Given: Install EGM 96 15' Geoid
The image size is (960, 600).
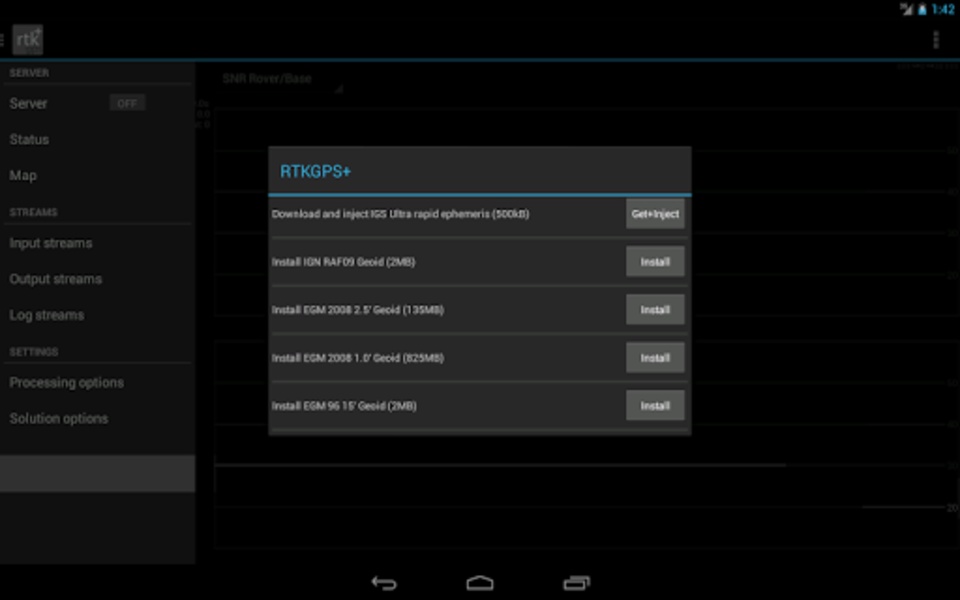Looking at the screenshot, I should 655,406.
